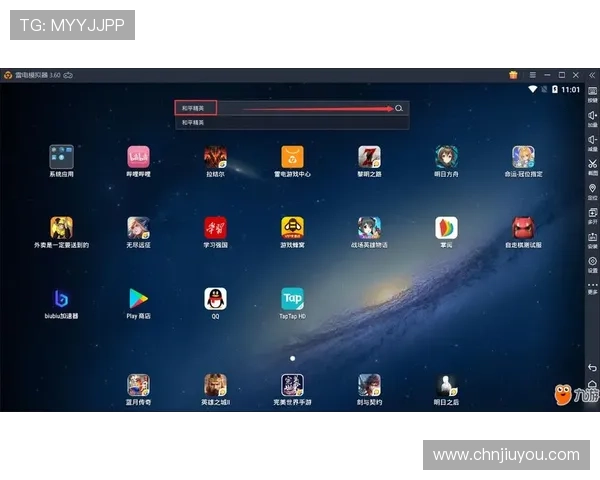Launch the QQ penguin app
The width and height of the screenshot is (600, 480).
[x=215, y=298]
